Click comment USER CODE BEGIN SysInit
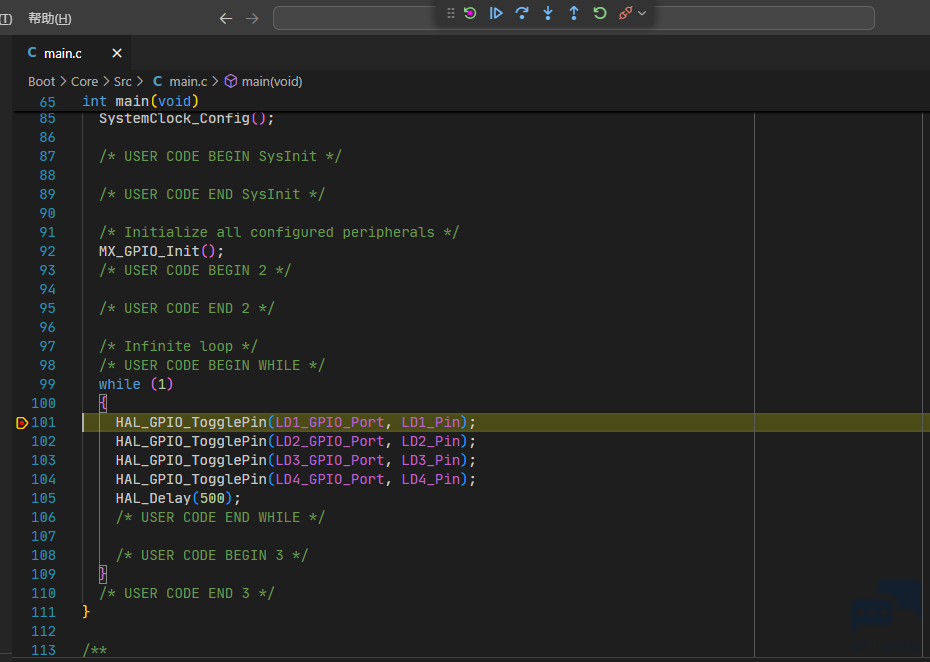Screen dimensions: 930x662 220,156
